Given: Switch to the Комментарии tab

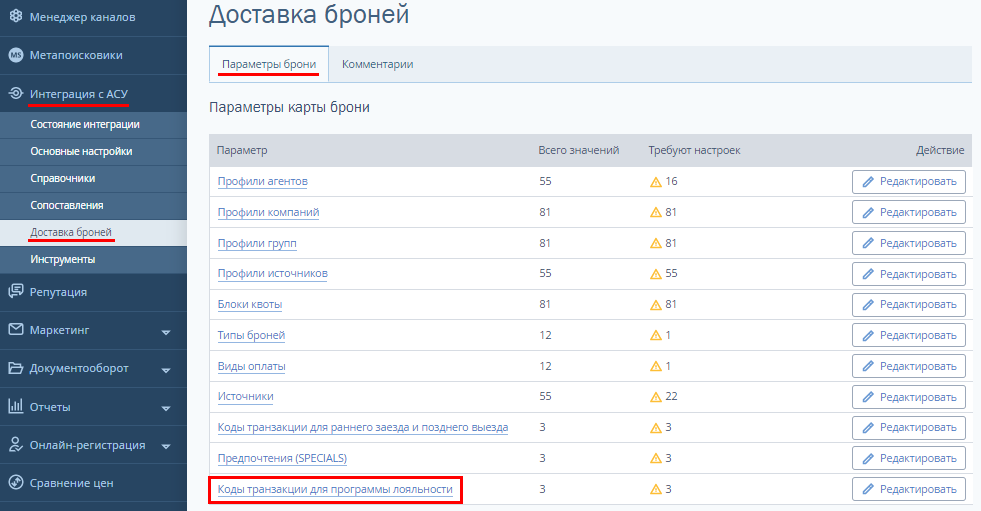Looking at the screenshot, I should [377, 64].
